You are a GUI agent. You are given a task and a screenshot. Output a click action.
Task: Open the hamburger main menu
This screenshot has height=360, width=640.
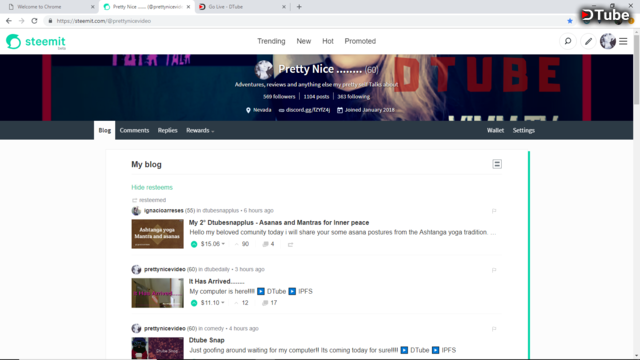(623, 41)
